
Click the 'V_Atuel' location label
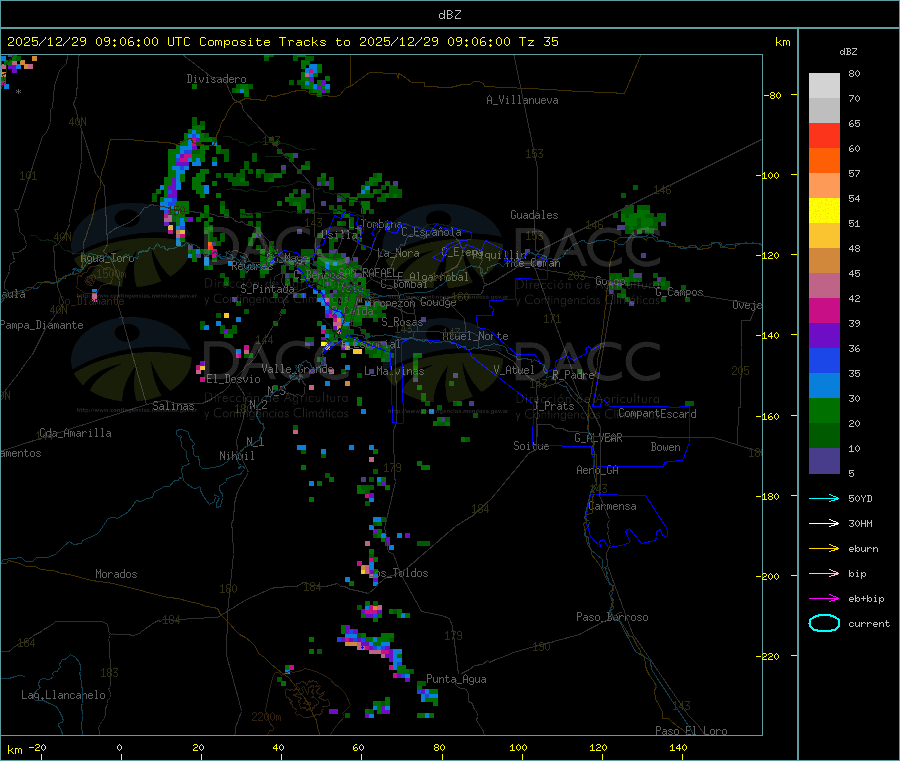click(x=514, y=370)
